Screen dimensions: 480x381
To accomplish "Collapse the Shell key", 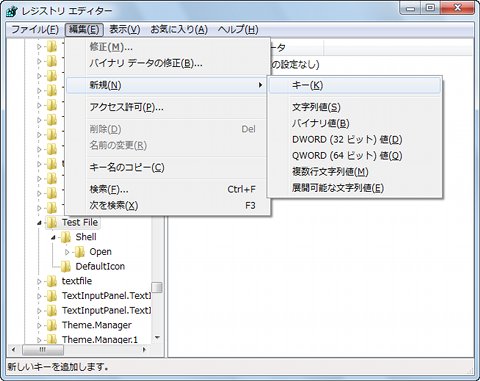I will [53, 237].
